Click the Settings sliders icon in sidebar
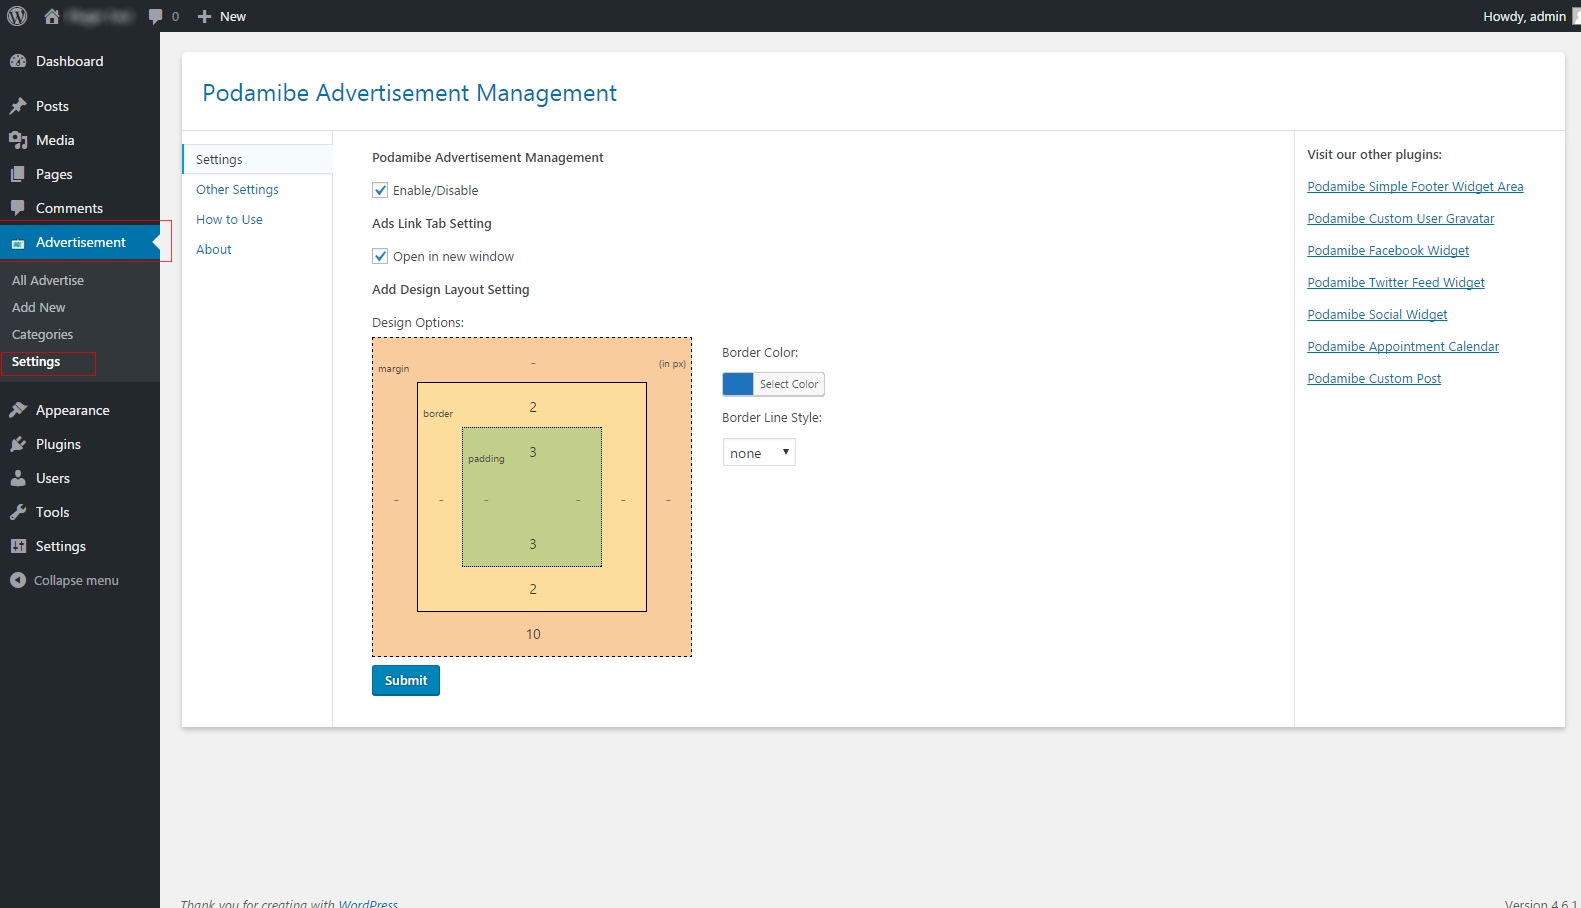 [x=18, y=546]
